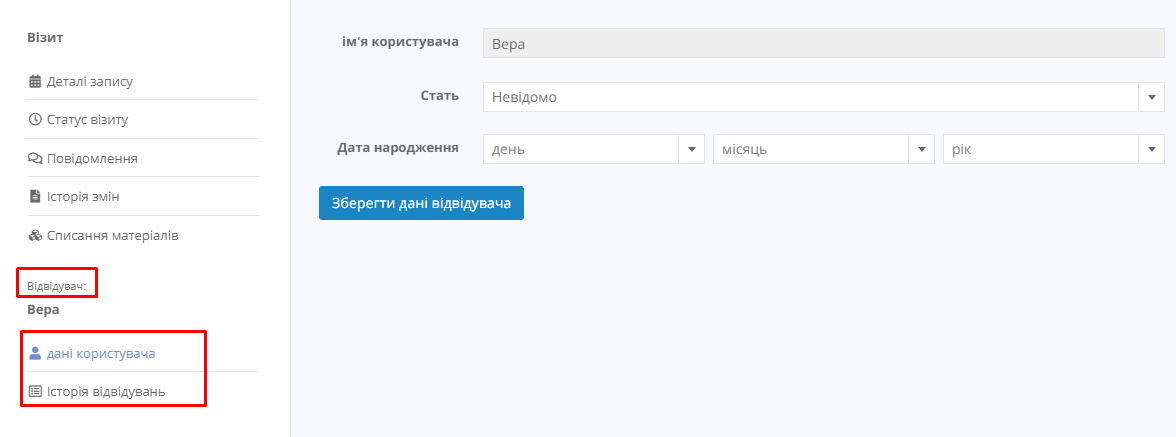Click the arrow of the день dropdown

point(691,149)
